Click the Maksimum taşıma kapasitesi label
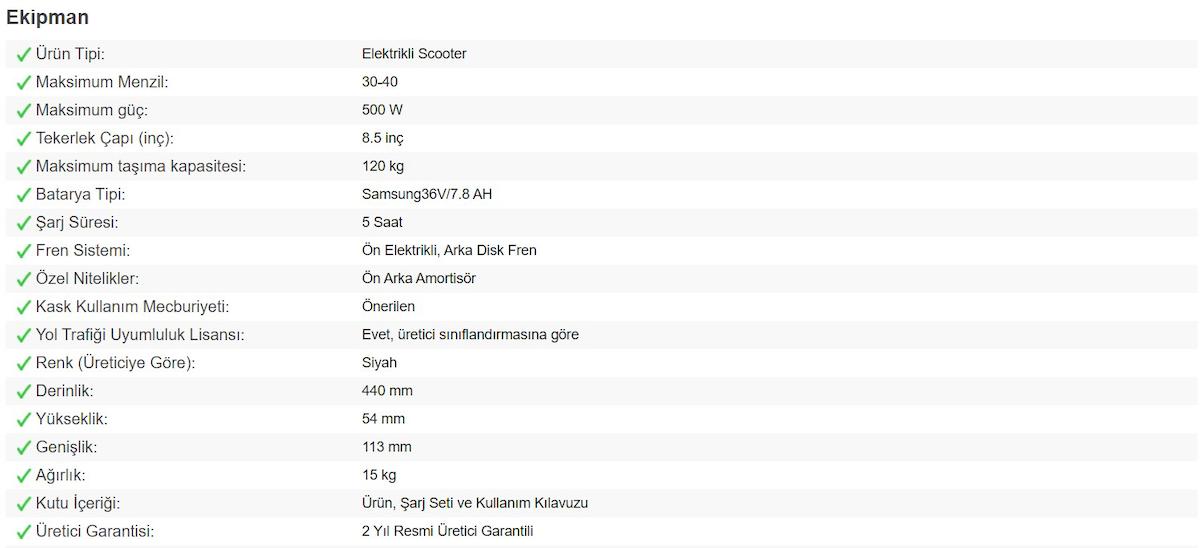Screen dimensions: 1200x548 [140, 166]
